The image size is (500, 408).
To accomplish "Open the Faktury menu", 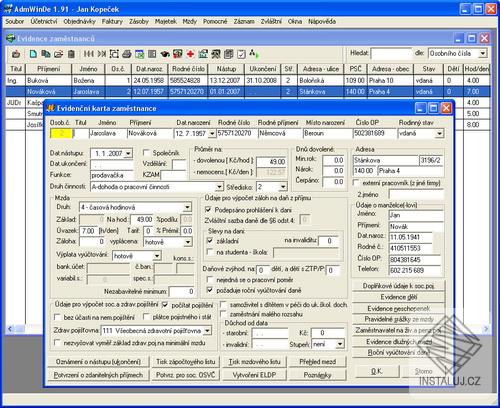I will pos(112,21).
